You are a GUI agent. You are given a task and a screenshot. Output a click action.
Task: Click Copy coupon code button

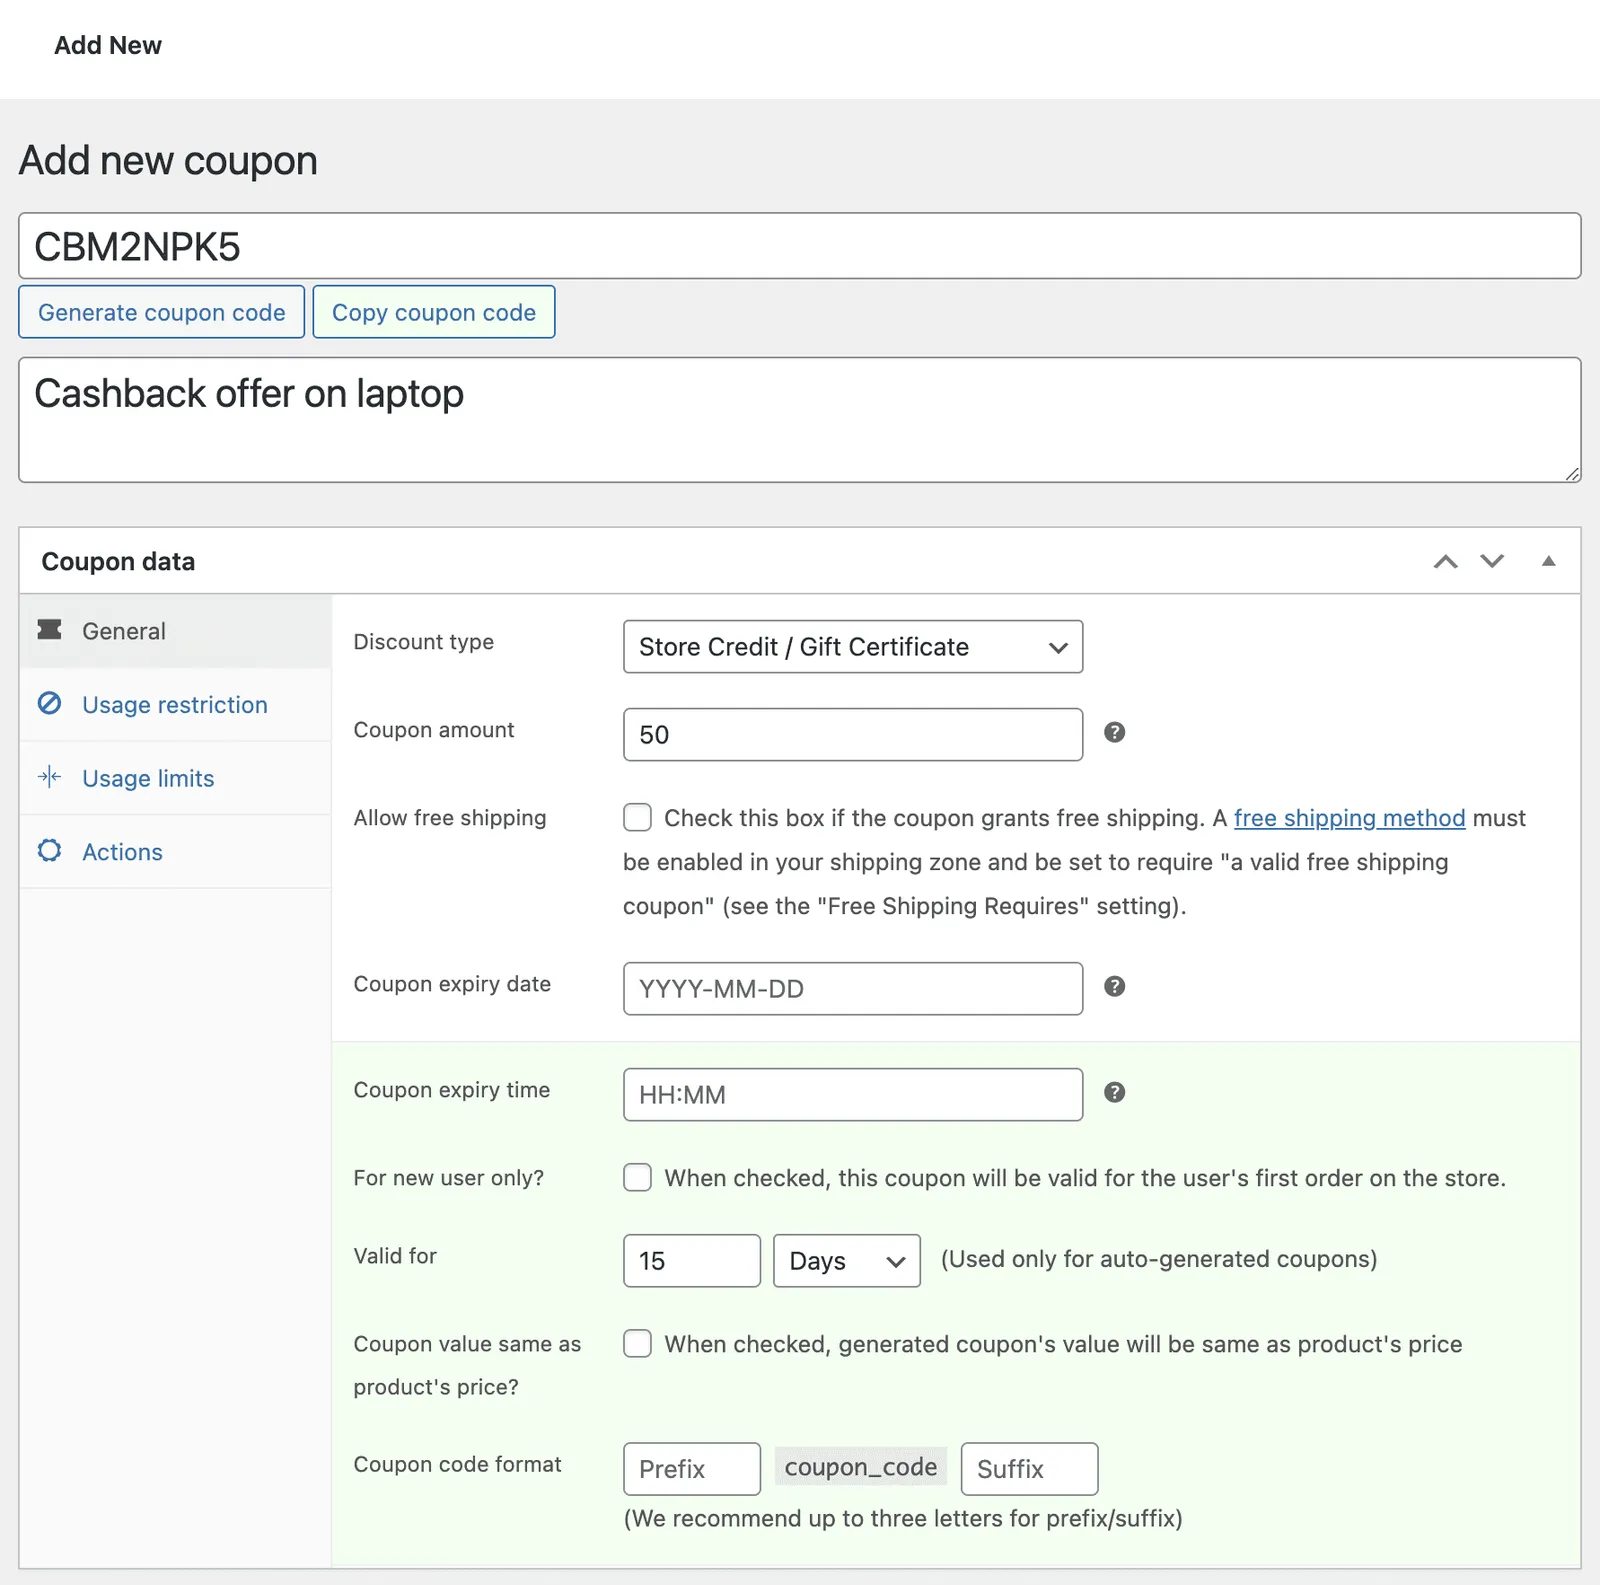pyautogui.click(x=434, y=312)
